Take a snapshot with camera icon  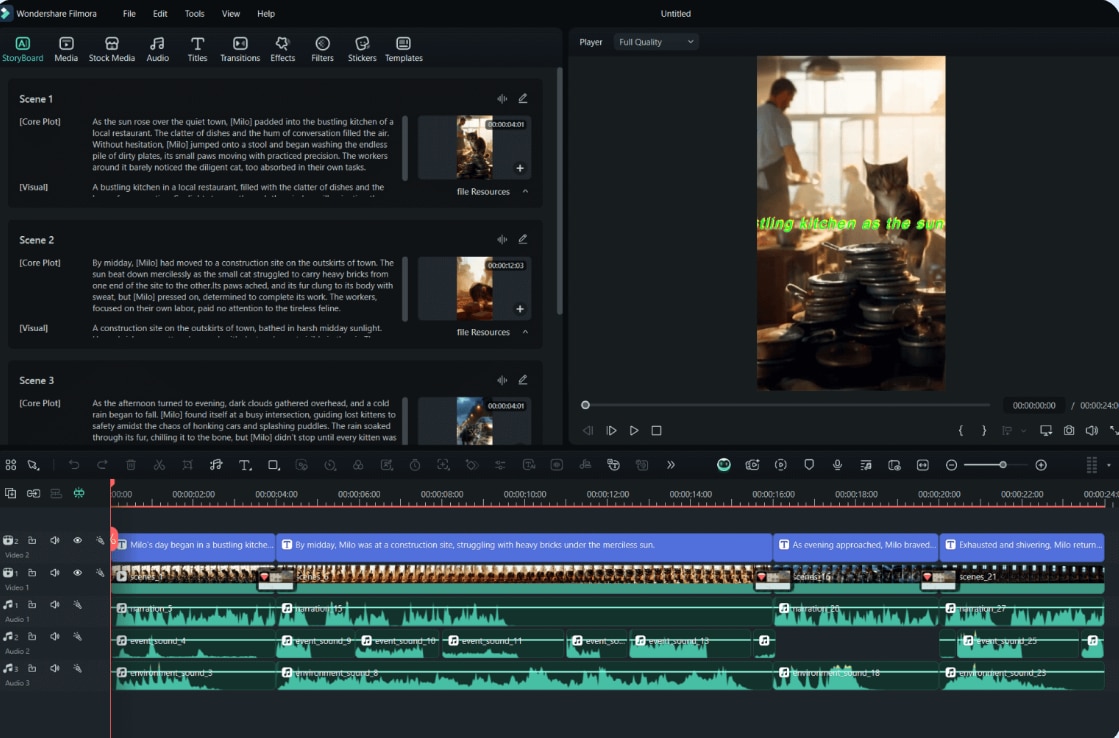1068,430
